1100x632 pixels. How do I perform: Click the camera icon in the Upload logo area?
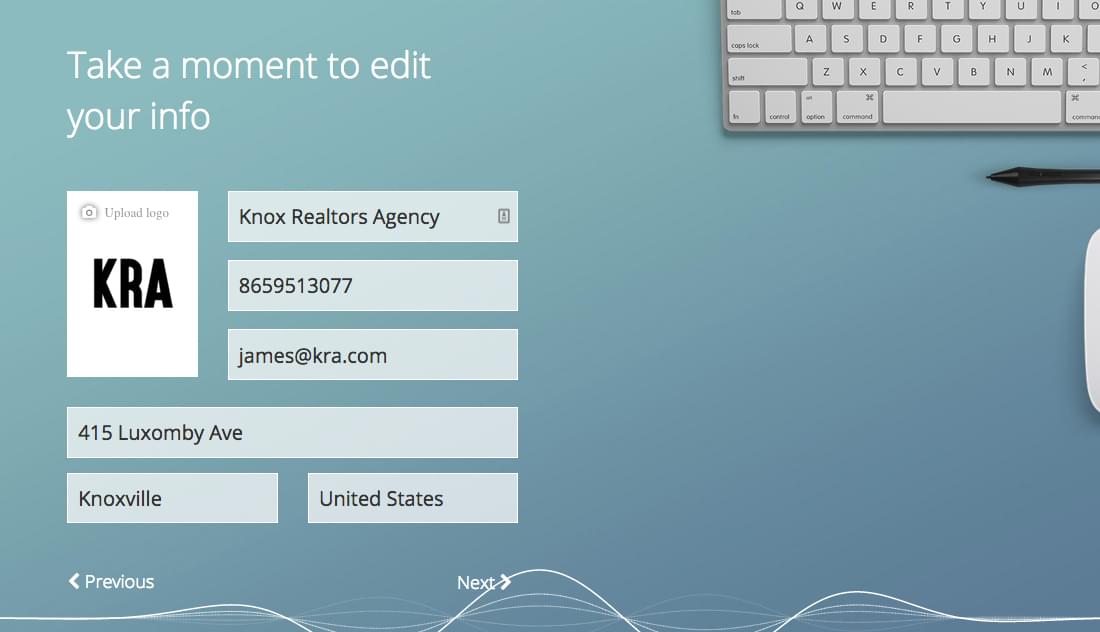pos(89,212)
